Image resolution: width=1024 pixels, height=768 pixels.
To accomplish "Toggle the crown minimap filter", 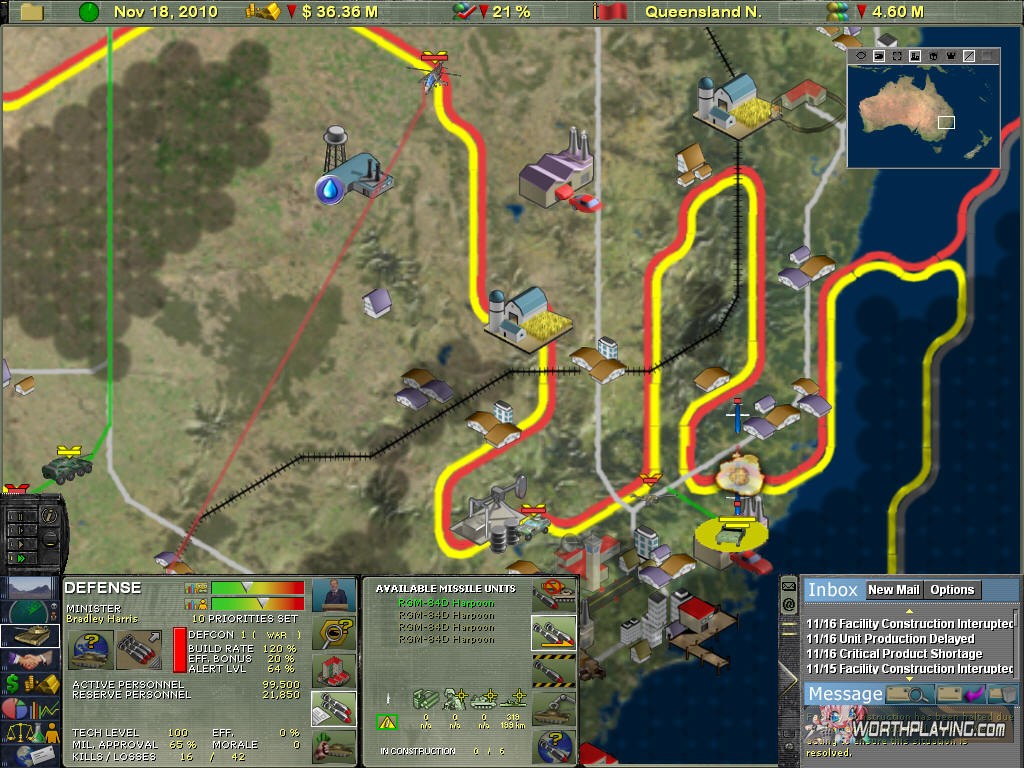I will [x=950, y=57].
